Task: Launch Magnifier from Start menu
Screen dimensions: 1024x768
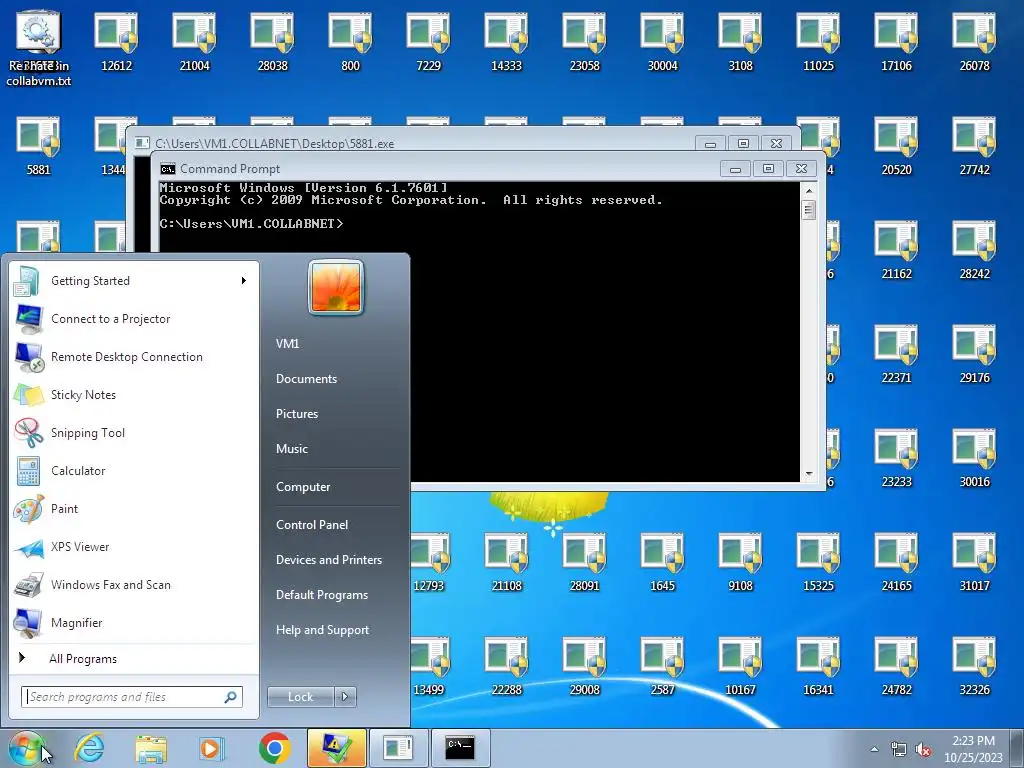Action: pos(134,622)
